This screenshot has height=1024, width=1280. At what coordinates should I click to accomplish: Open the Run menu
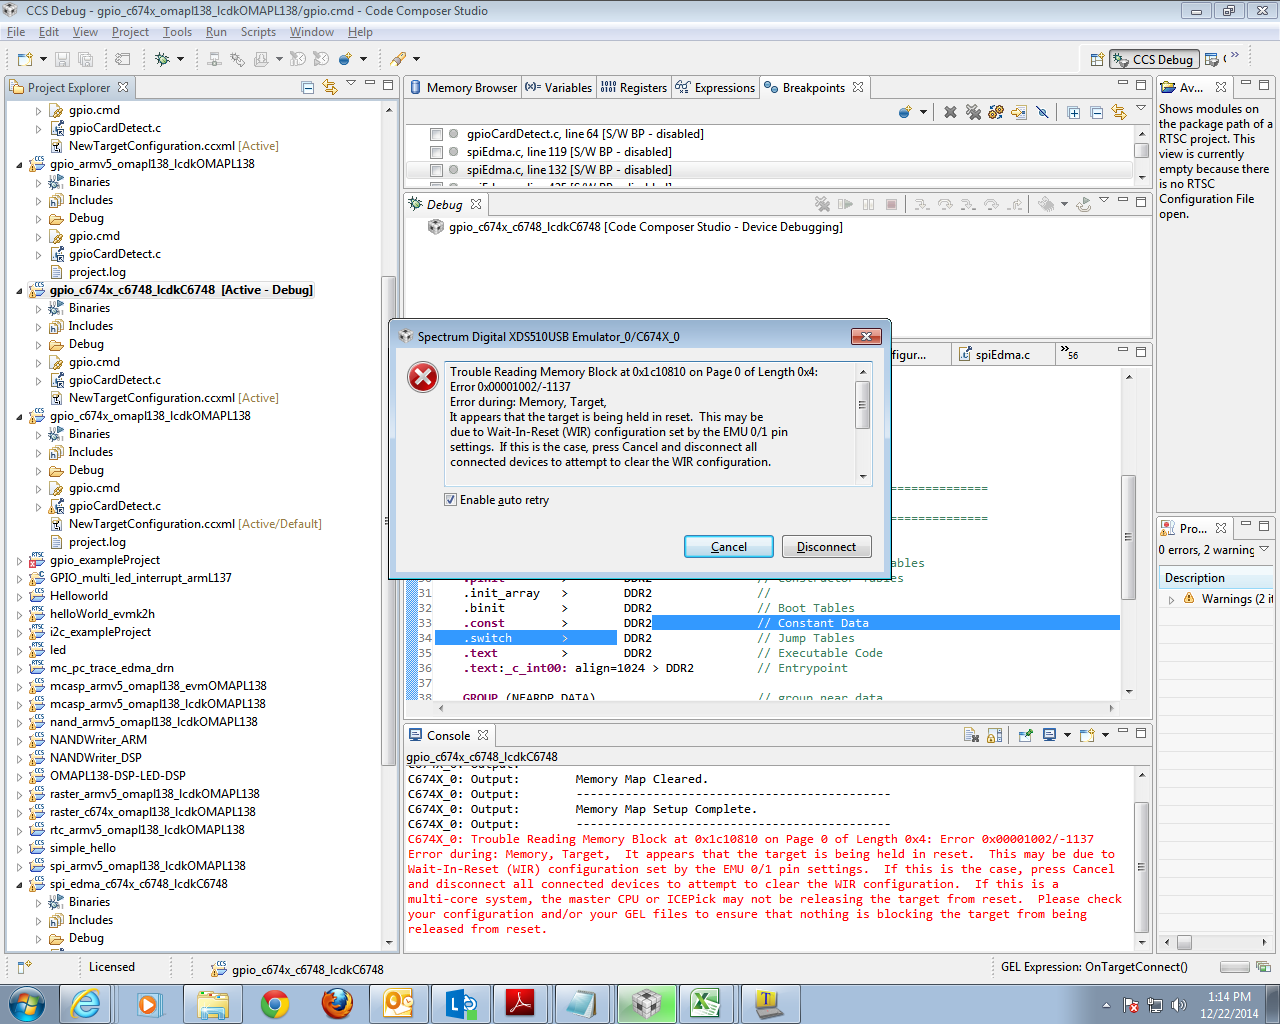216,32
